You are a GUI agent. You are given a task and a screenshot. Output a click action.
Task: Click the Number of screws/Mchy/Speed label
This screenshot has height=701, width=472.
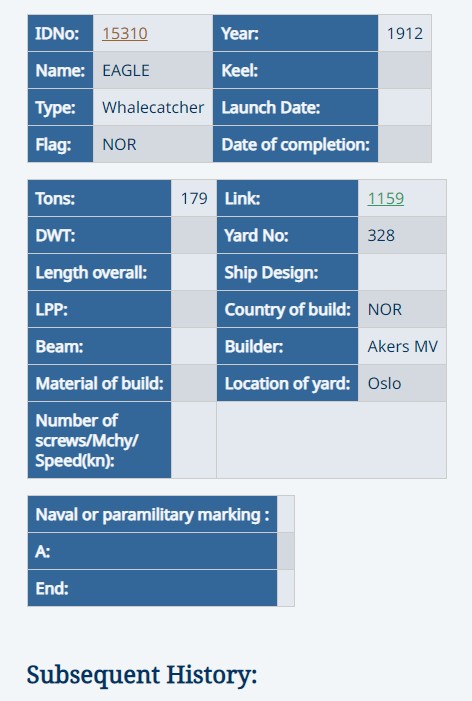pos(87,440)
